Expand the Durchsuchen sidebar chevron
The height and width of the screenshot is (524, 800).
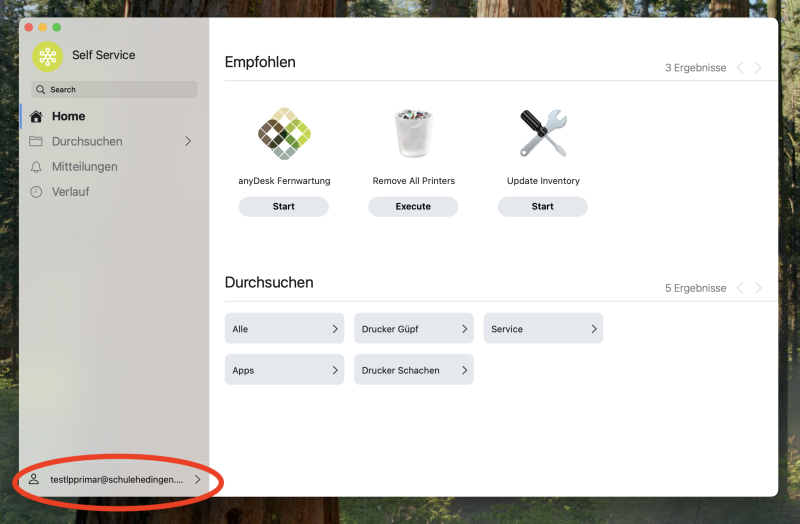point(188,142)
